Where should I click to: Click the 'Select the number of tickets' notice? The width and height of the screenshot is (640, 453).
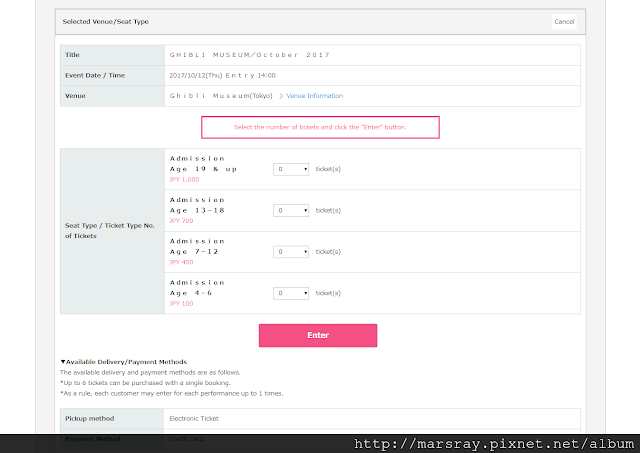(320, 127)
